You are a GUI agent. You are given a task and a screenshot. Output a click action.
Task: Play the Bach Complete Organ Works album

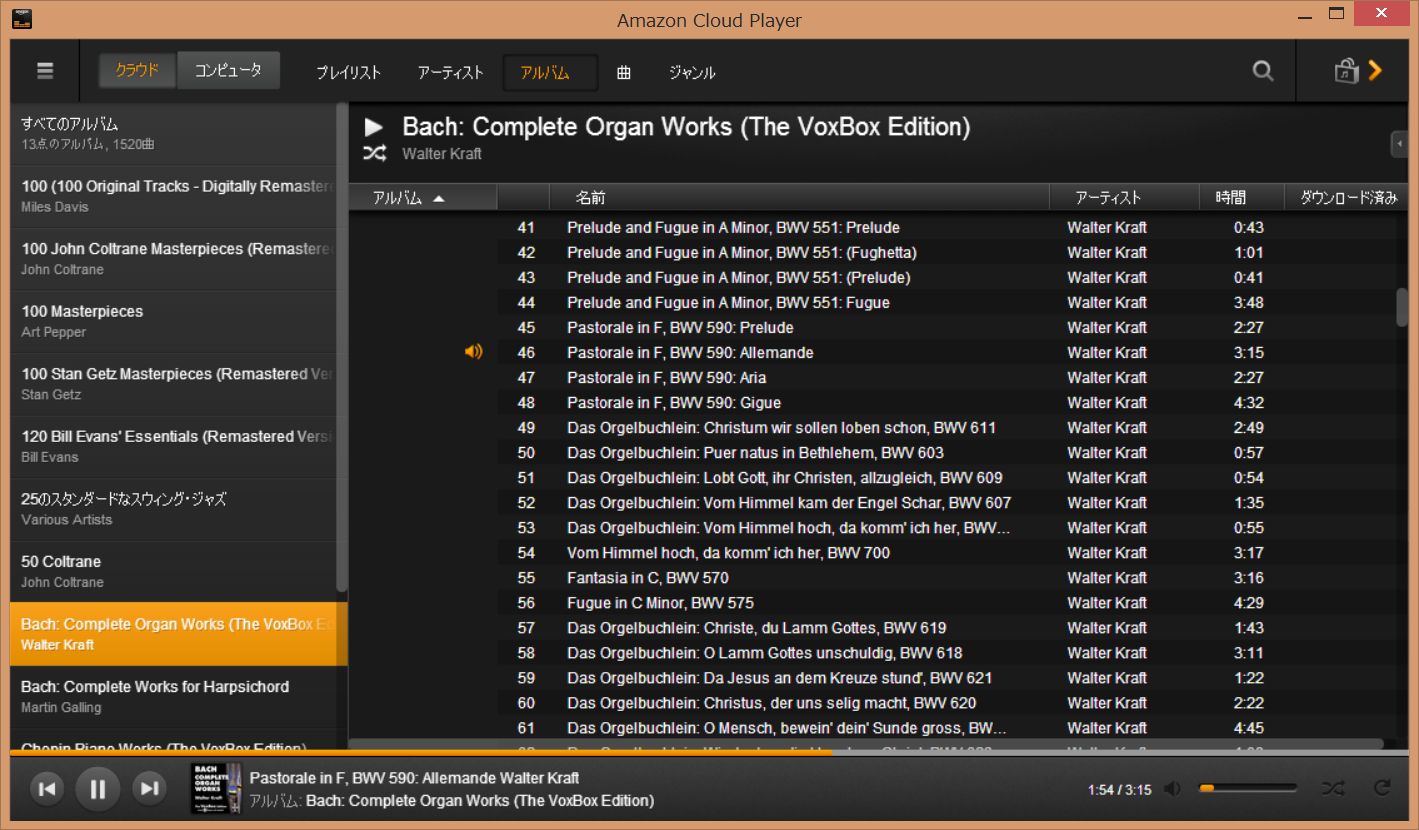click(x=374, y=127)
